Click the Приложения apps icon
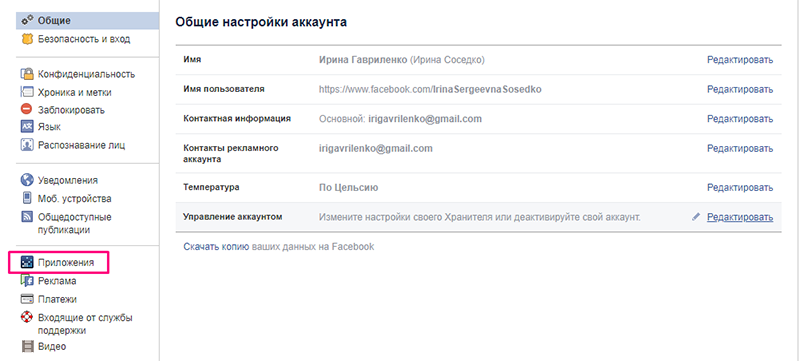The width and height of the screenshot is (800, 361). [x=27, y=263]
